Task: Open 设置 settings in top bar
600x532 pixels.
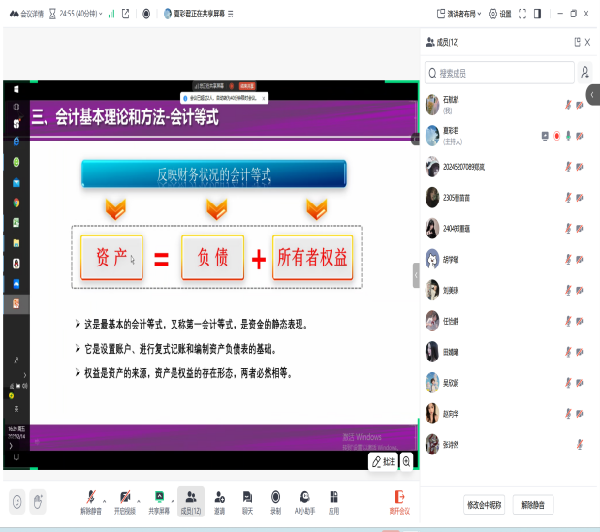Action: (x=500, y=14)
